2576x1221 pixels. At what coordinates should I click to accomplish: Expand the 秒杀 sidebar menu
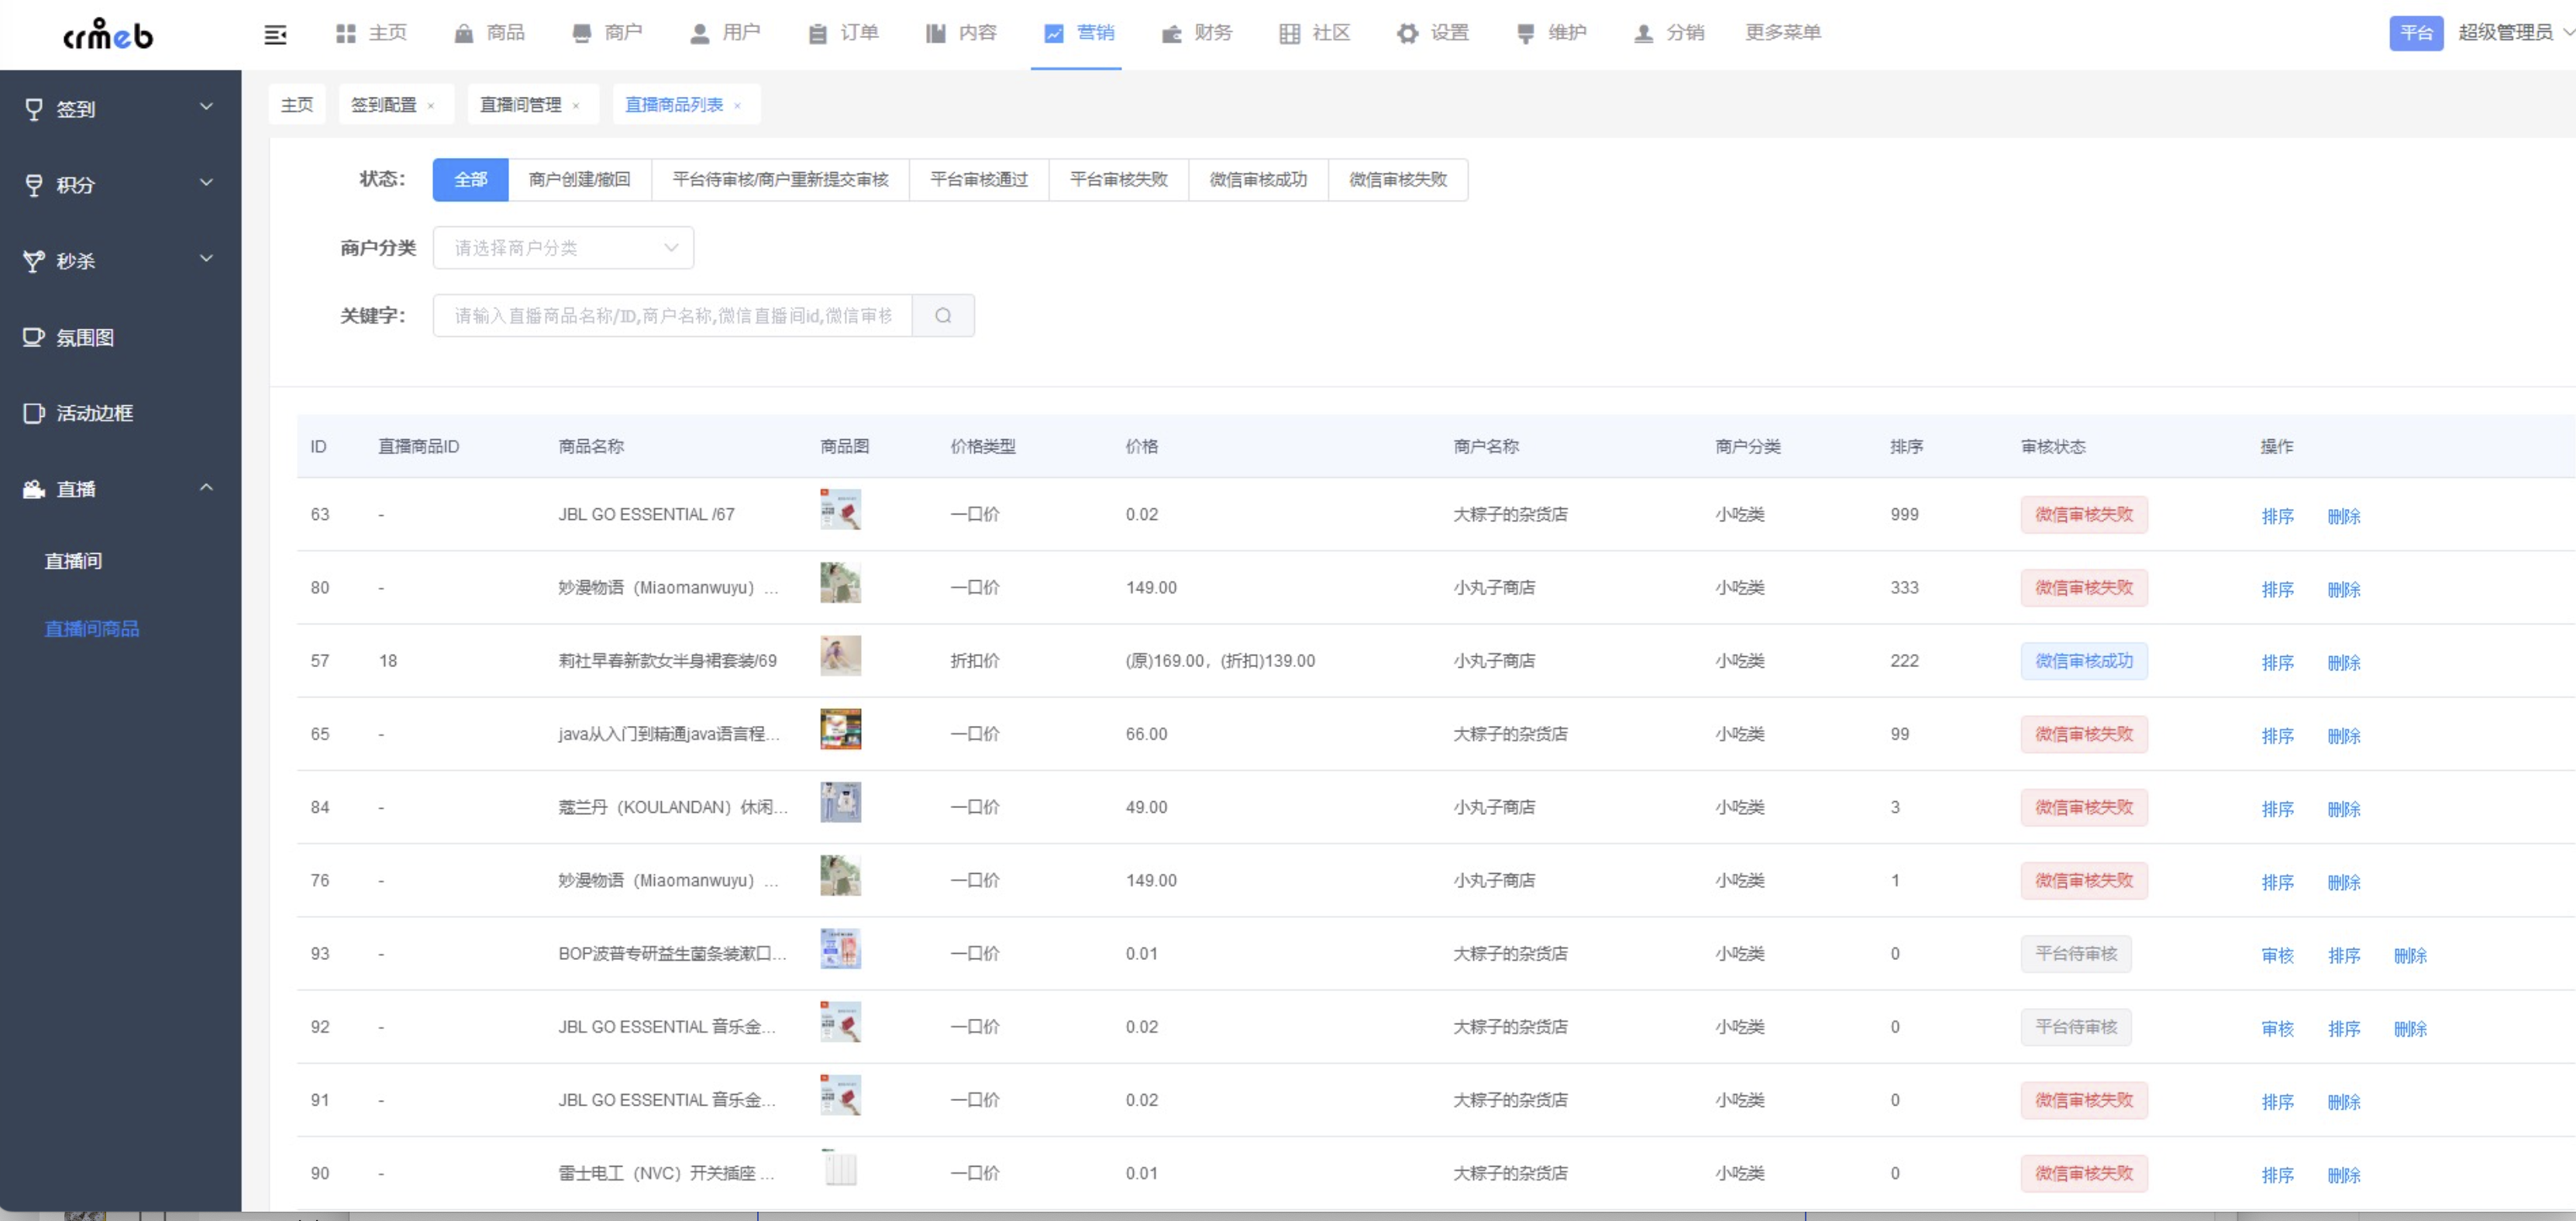[x=206, y=259]
